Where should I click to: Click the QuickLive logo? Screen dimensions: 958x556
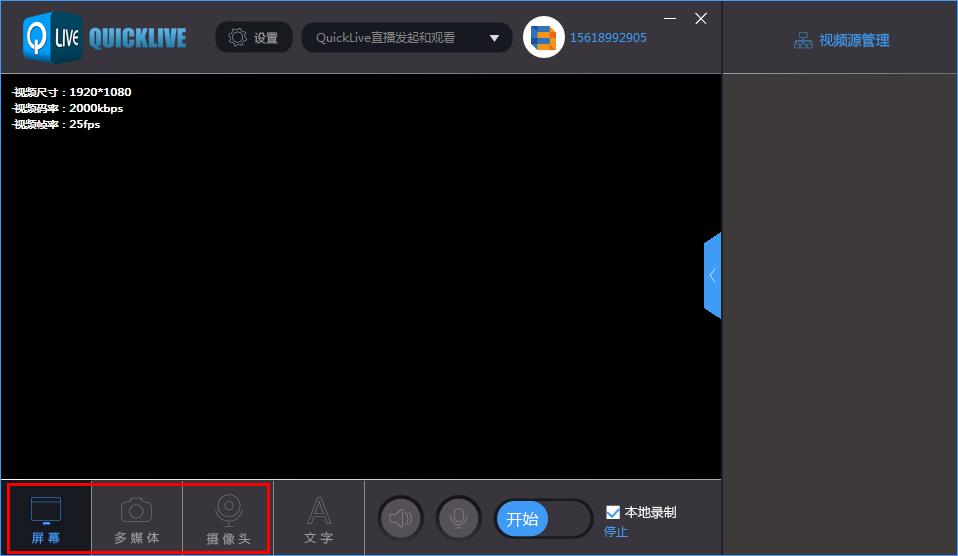(104, 37)
